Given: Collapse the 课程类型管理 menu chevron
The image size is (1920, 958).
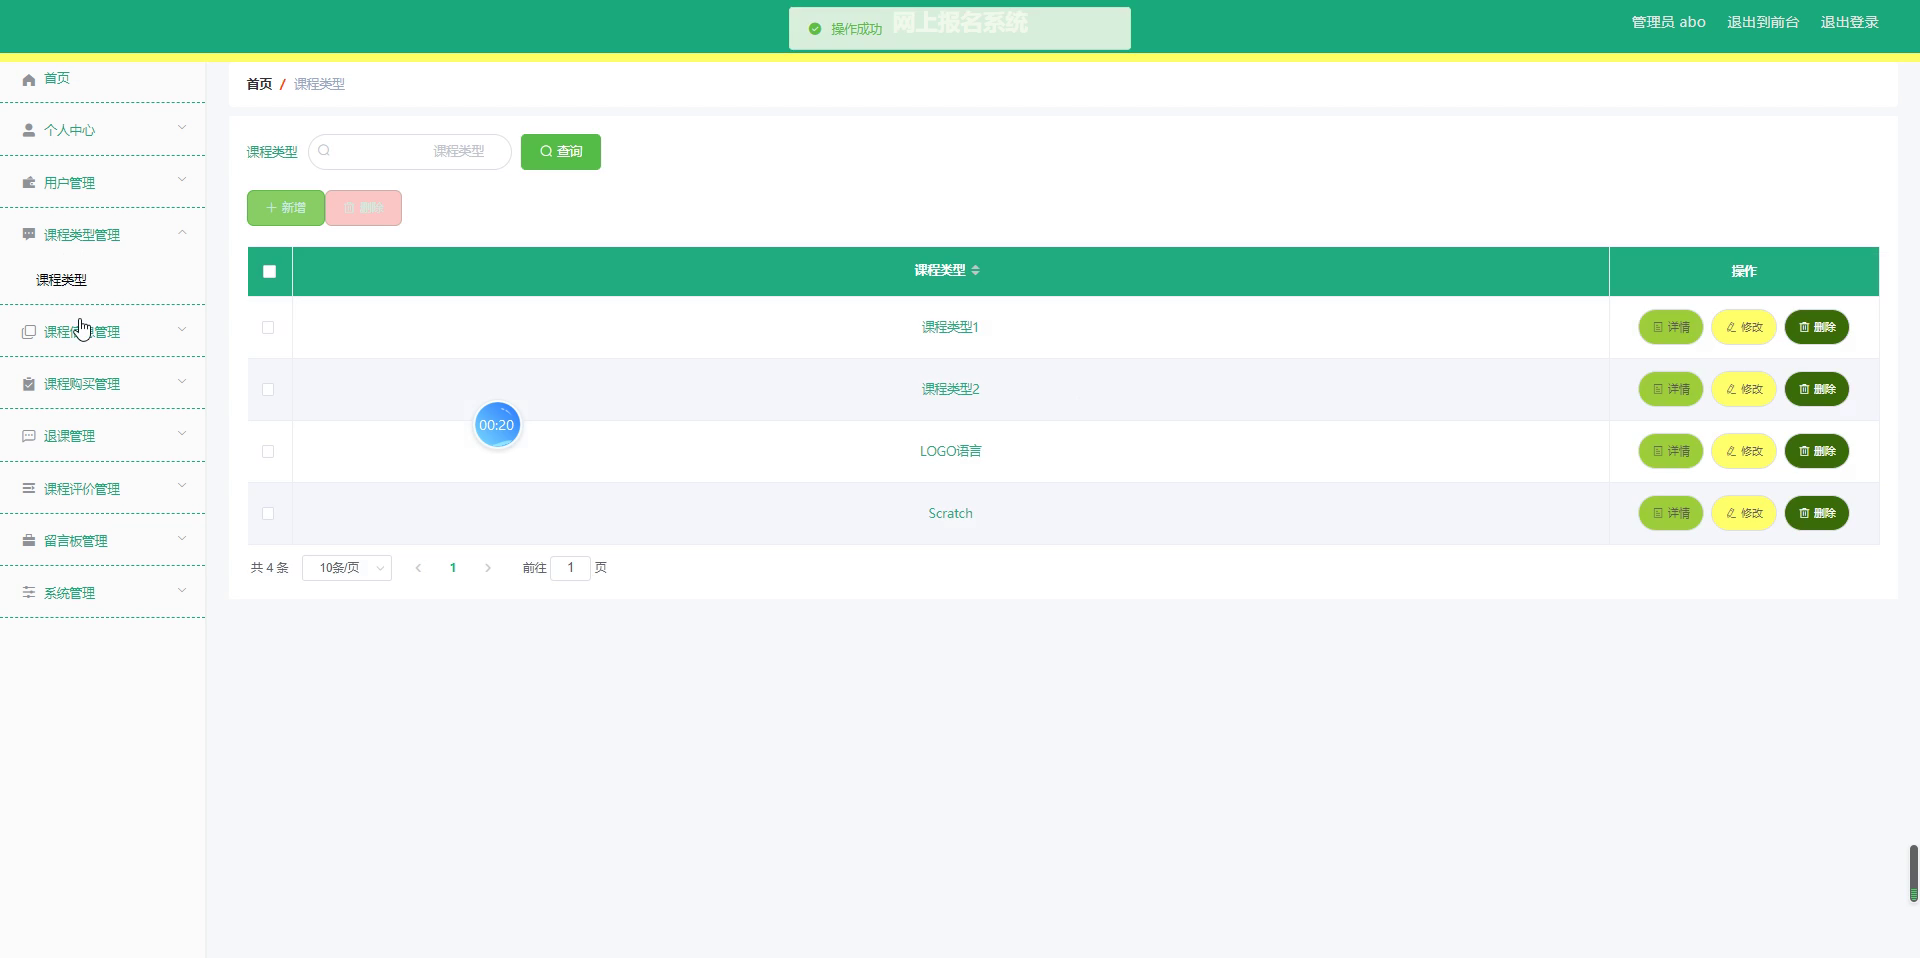Looking at the screenshot, I should click(x=182, y=232).
